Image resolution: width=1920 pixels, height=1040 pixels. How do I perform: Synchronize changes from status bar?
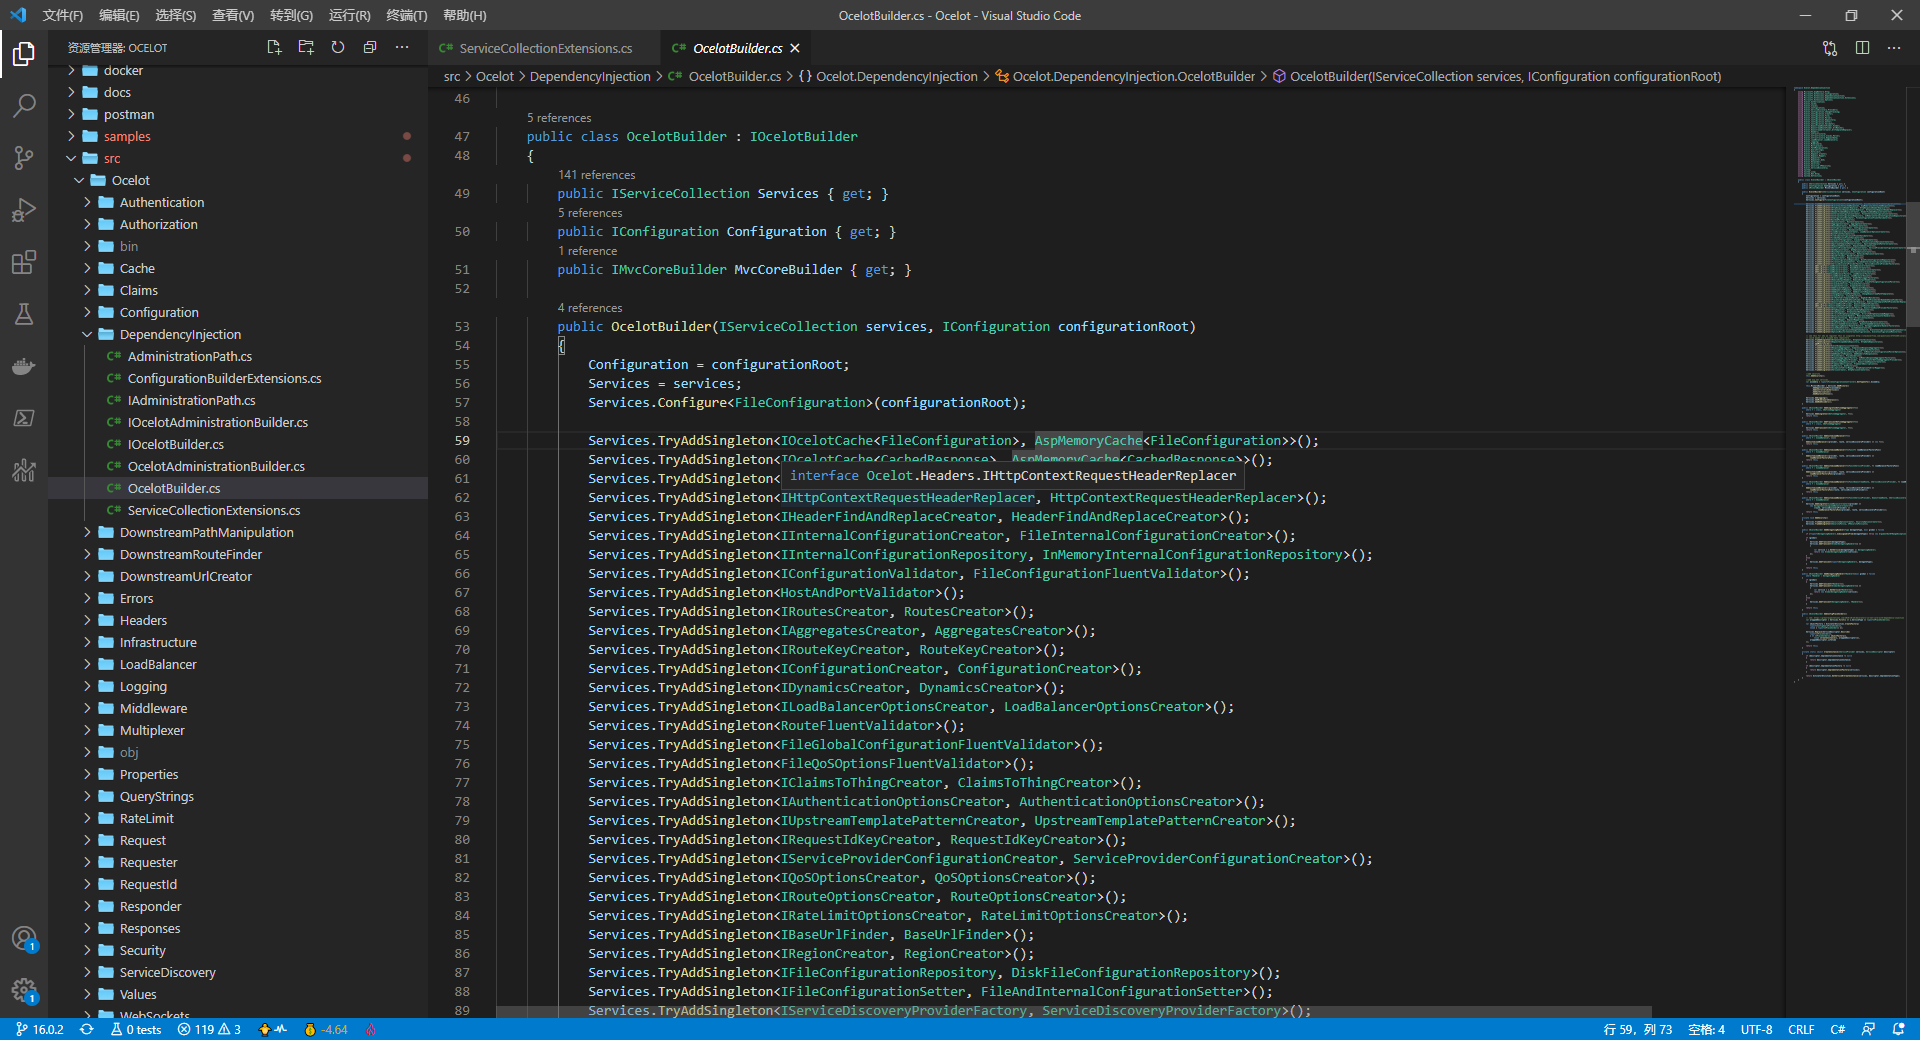pos(87,1029)
